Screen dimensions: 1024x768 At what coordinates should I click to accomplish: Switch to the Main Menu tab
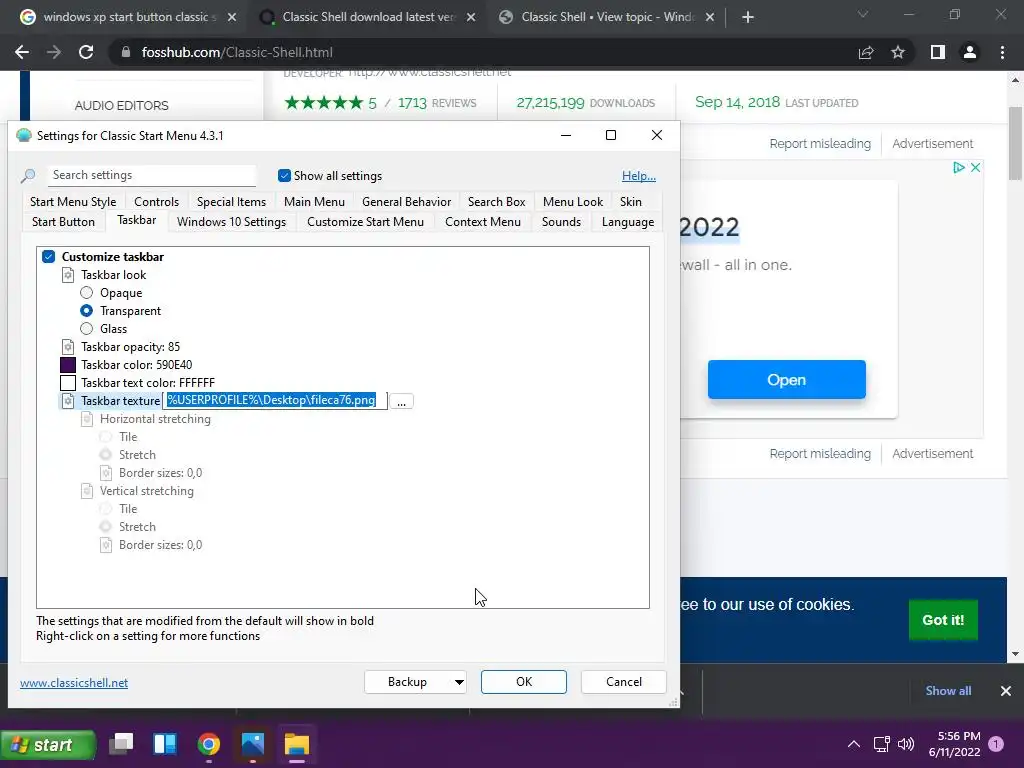(314, 202)
